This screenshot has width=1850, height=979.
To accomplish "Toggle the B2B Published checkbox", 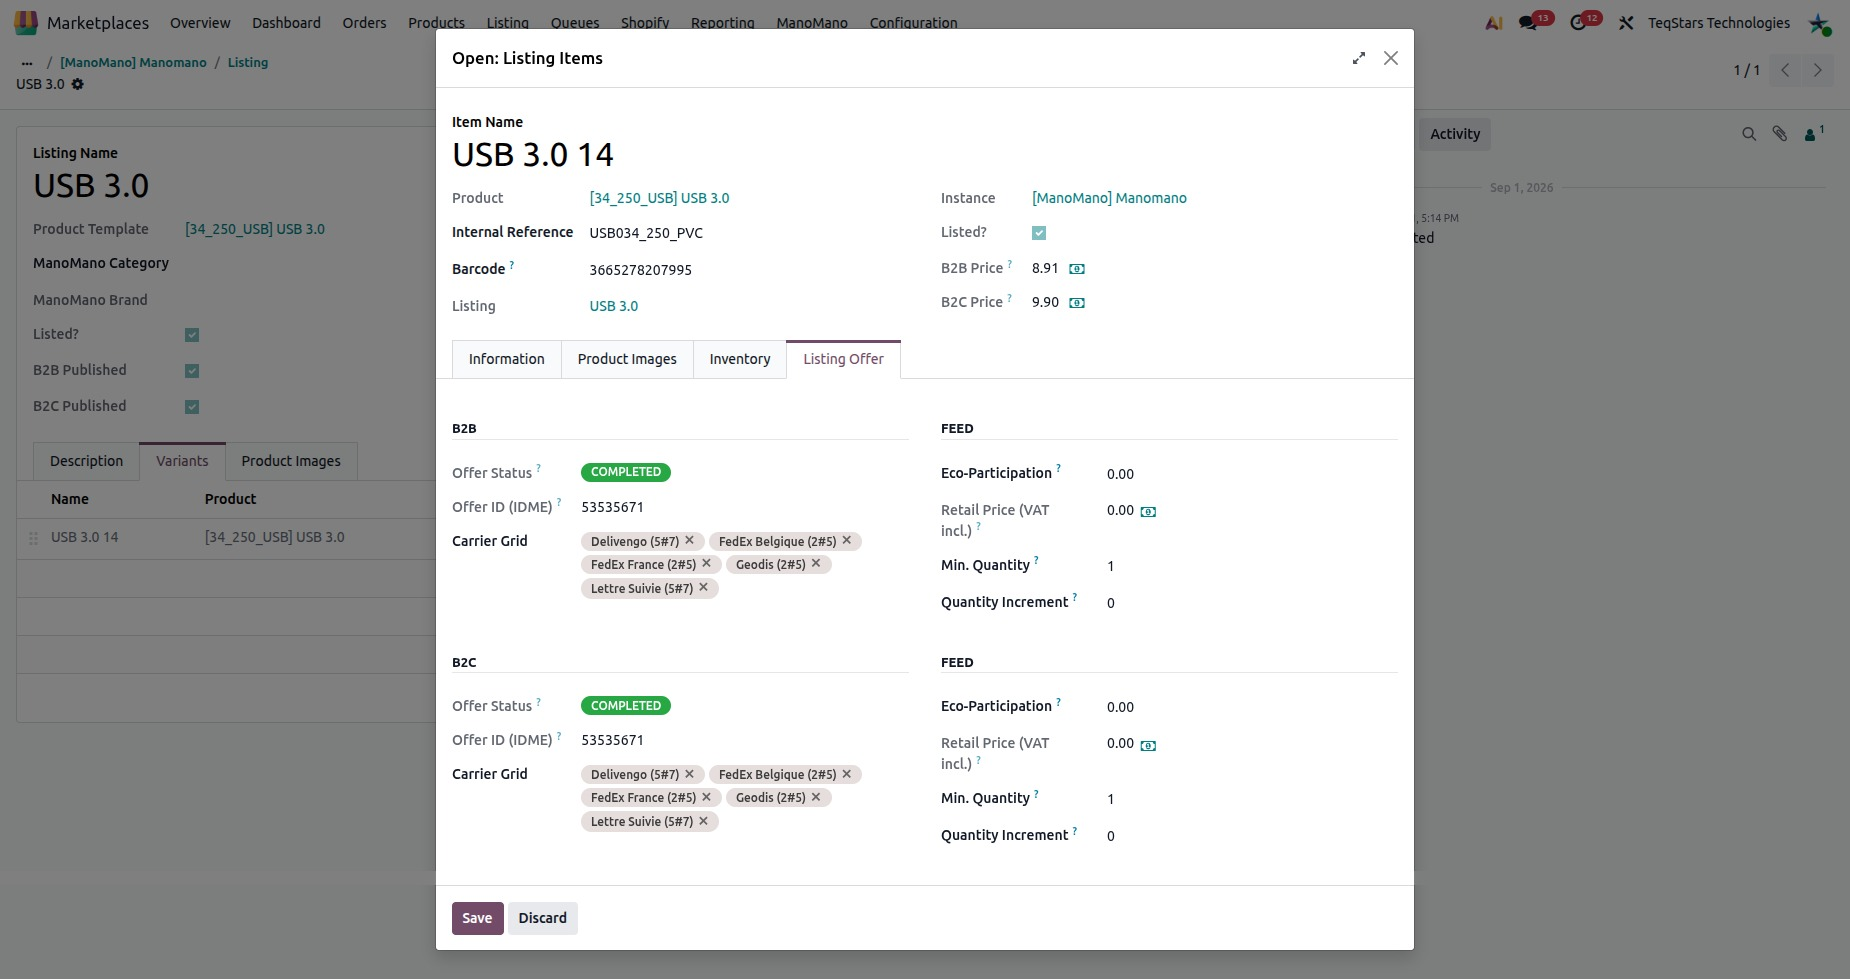I will (x=192, y=371).
